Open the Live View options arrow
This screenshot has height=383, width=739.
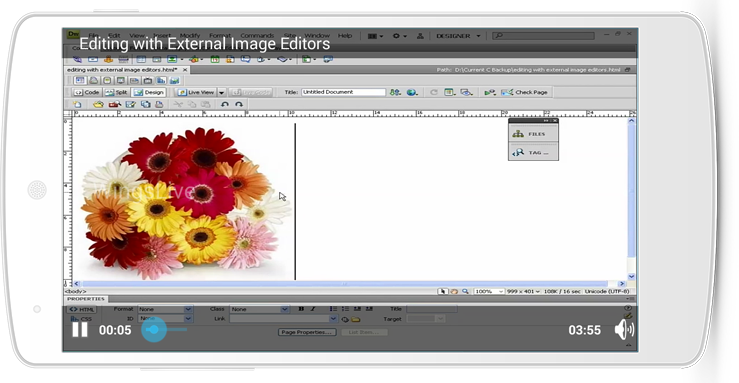point(222,92)
